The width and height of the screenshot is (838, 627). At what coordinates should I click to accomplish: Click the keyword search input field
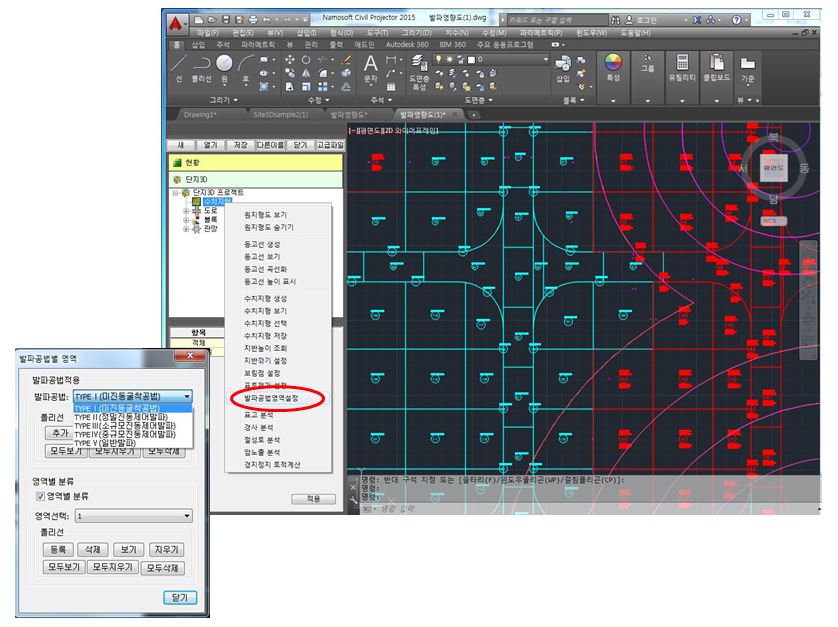(x=557, y=20)
